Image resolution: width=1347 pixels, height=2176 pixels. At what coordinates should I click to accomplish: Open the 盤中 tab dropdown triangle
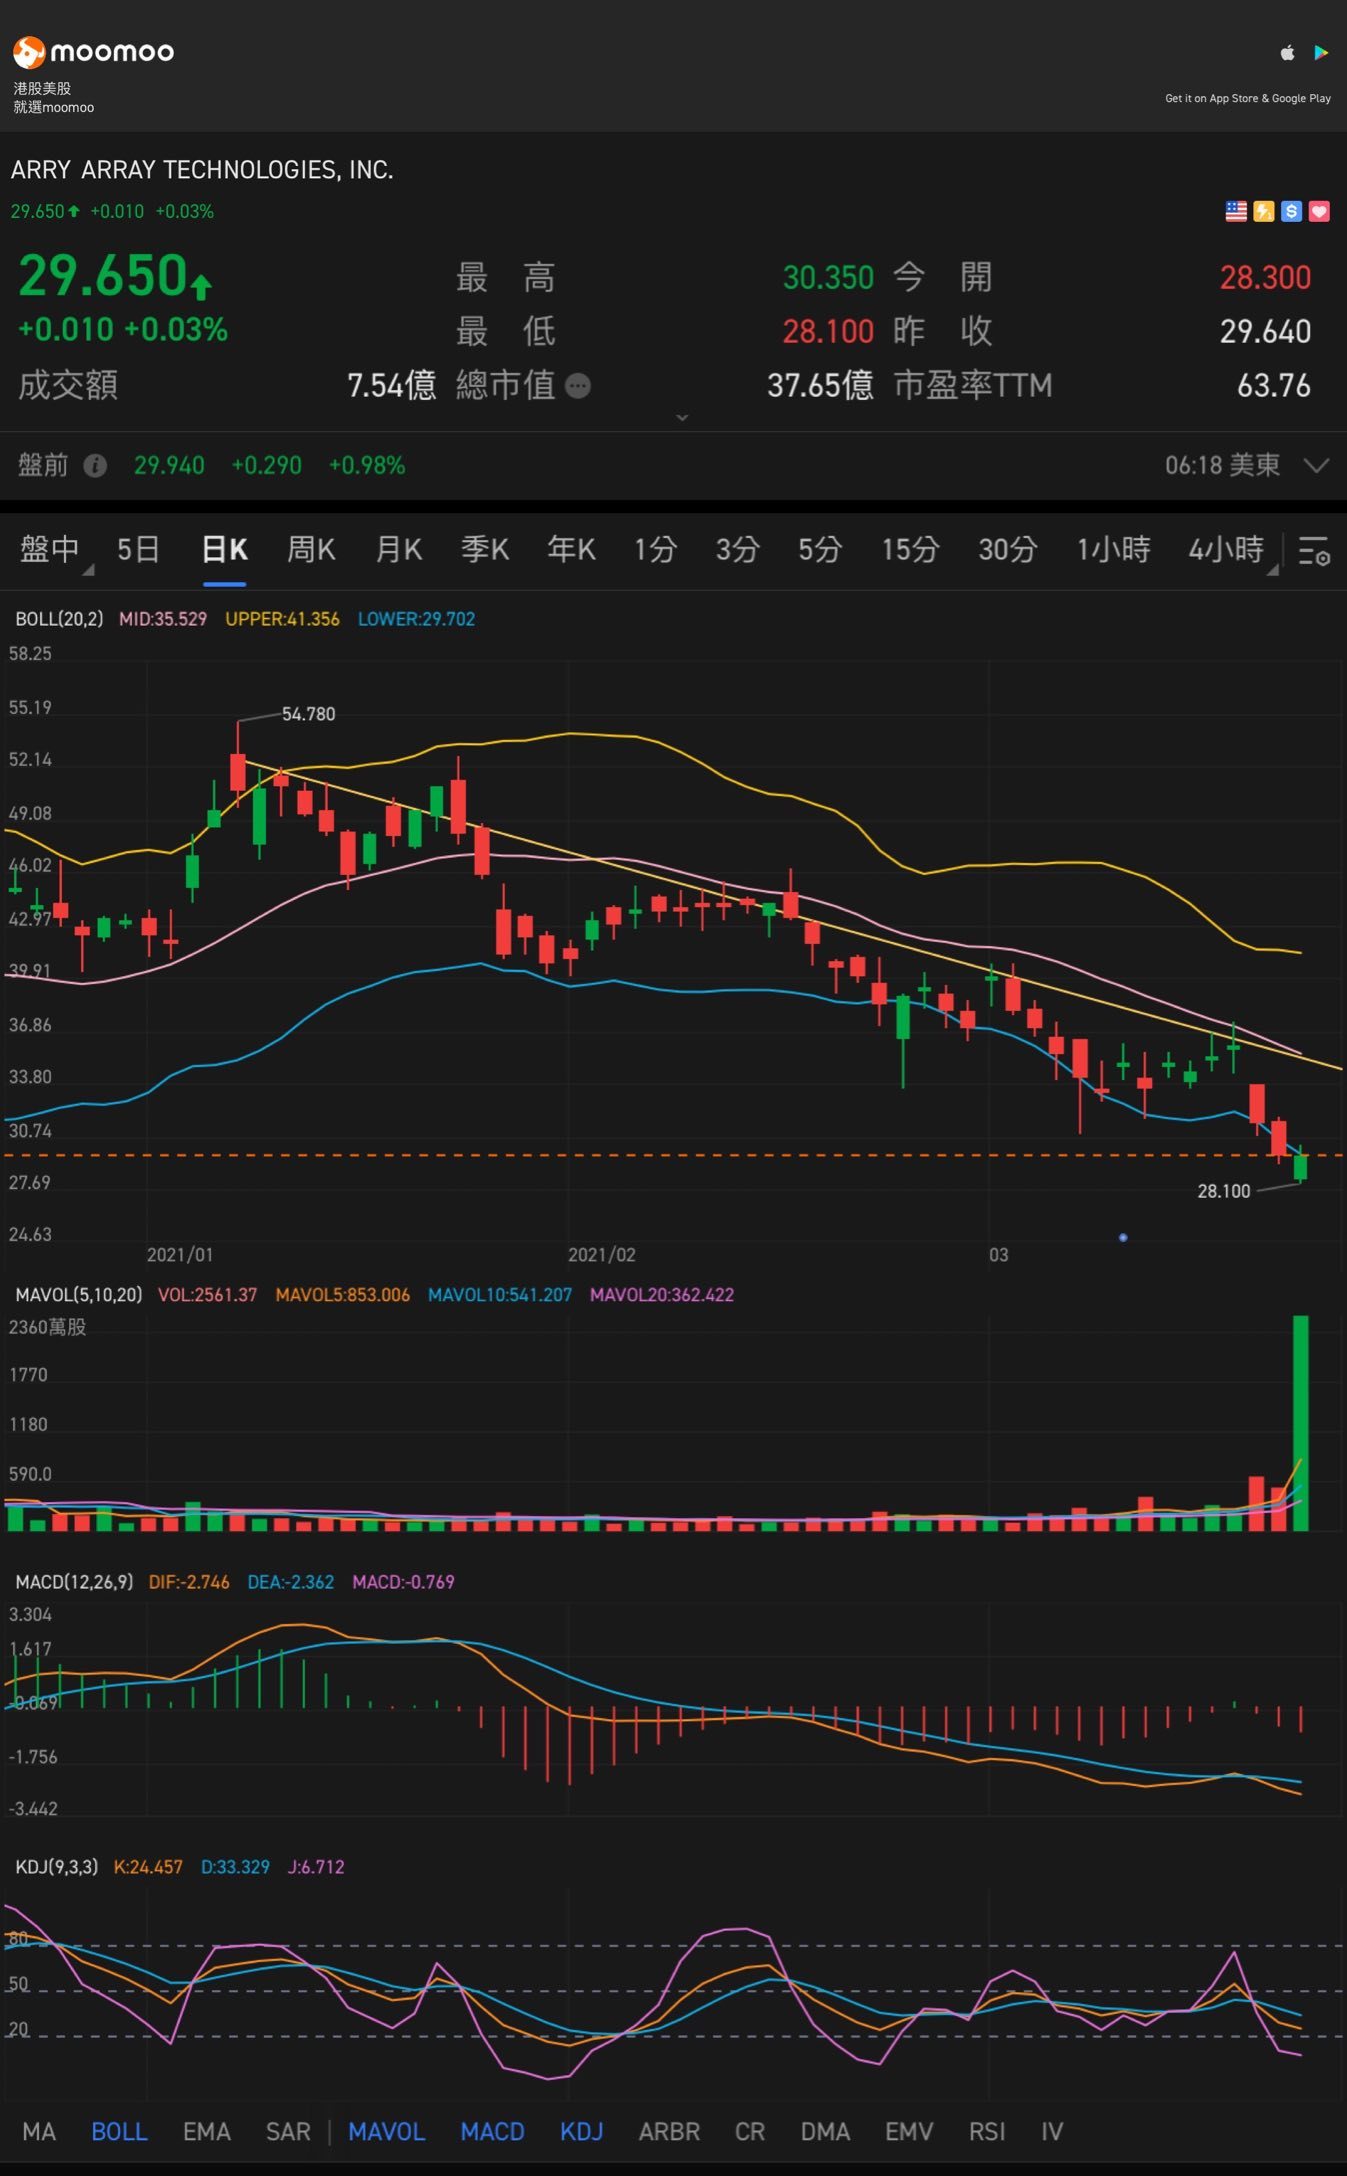(x=88, y=570)
